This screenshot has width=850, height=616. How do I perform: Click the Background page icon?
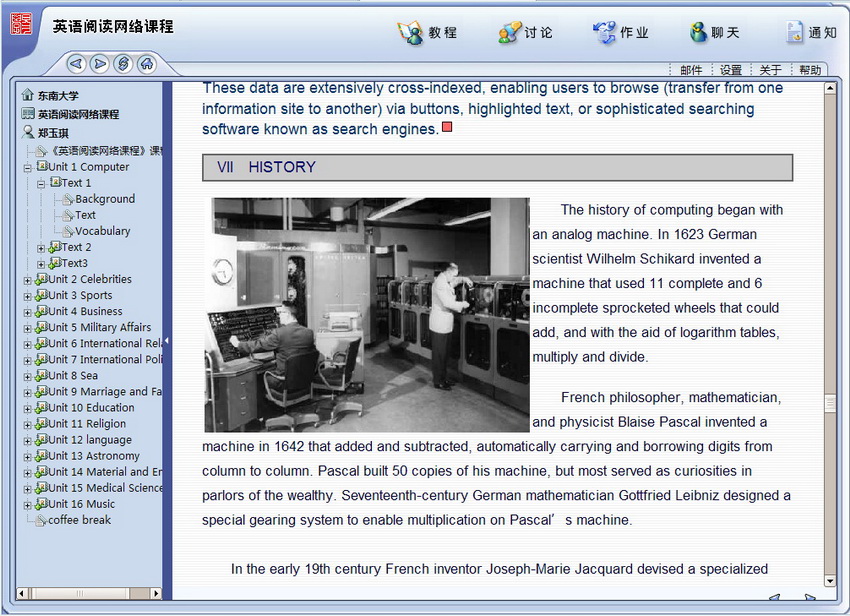click(68, 199)
